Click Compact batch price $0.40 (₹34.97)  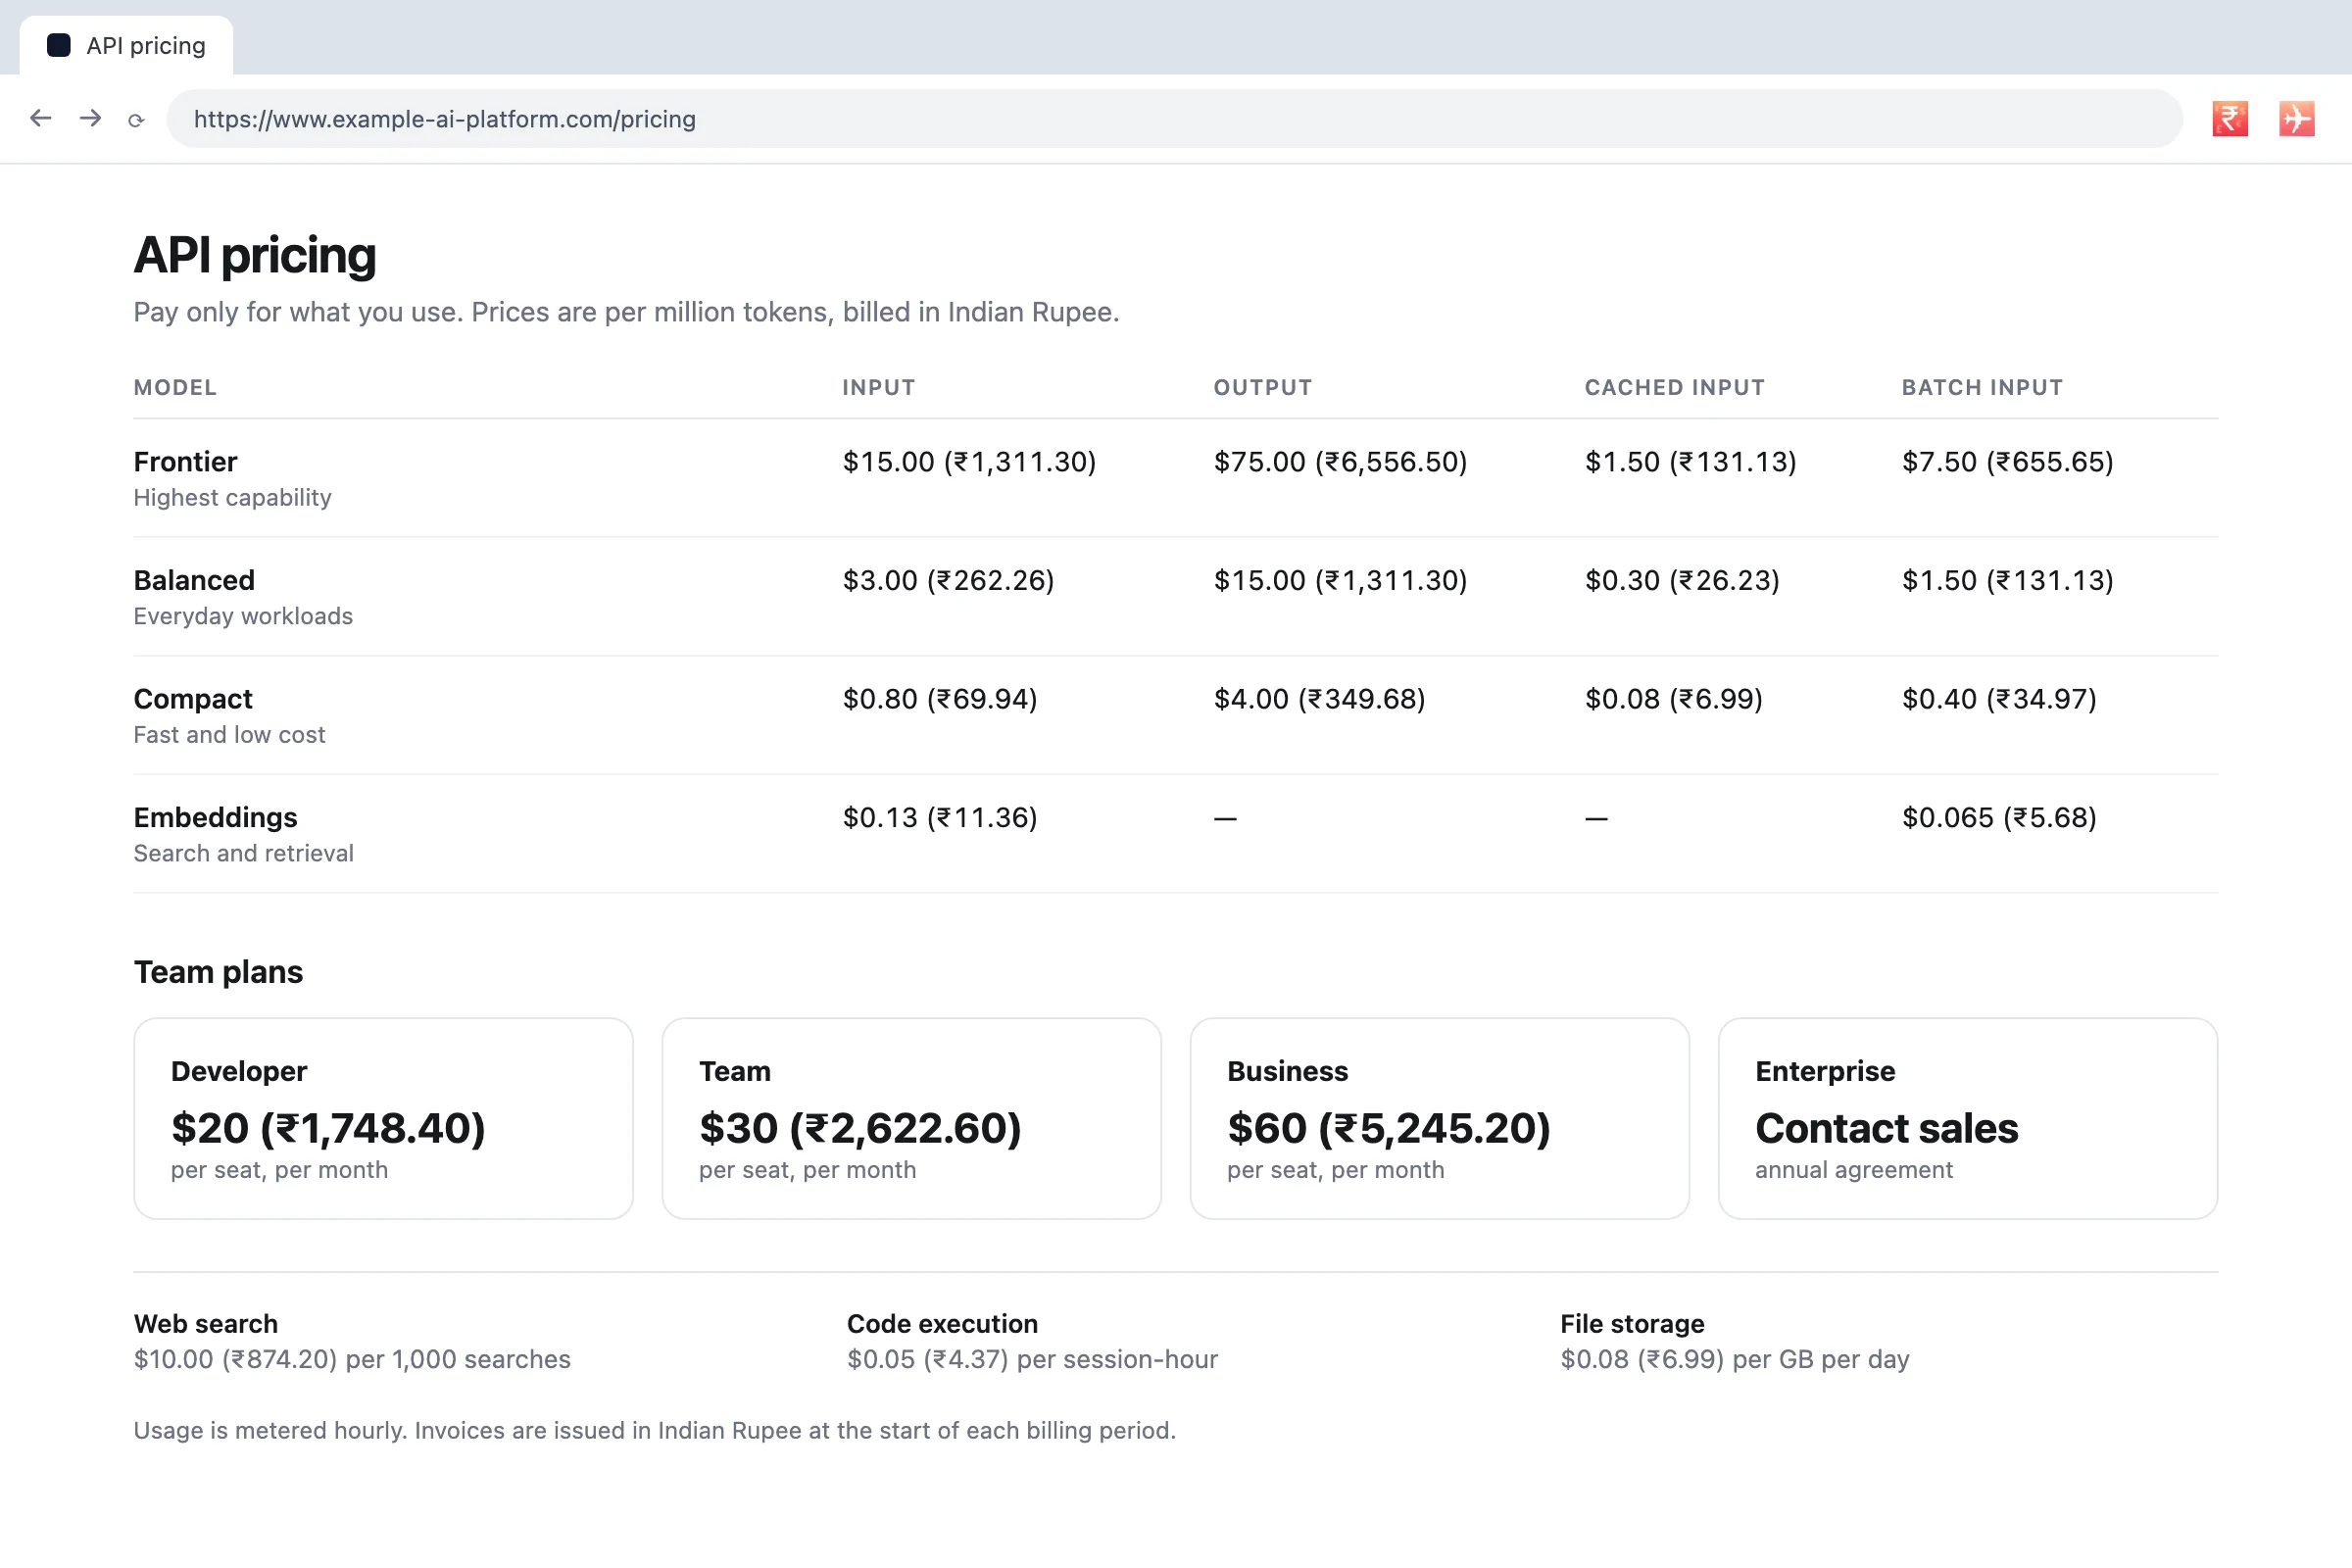[1999, 699]
